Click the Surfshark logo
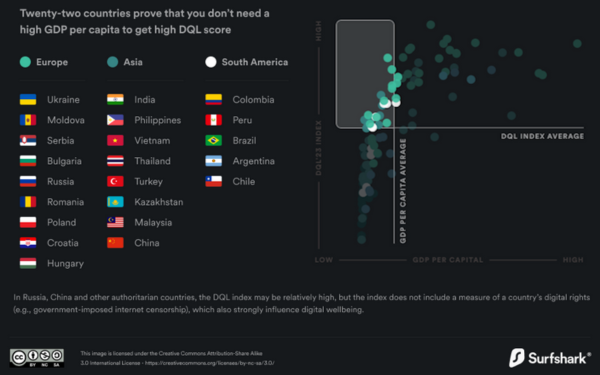The image size is (600, 375). tap(550, 358)
